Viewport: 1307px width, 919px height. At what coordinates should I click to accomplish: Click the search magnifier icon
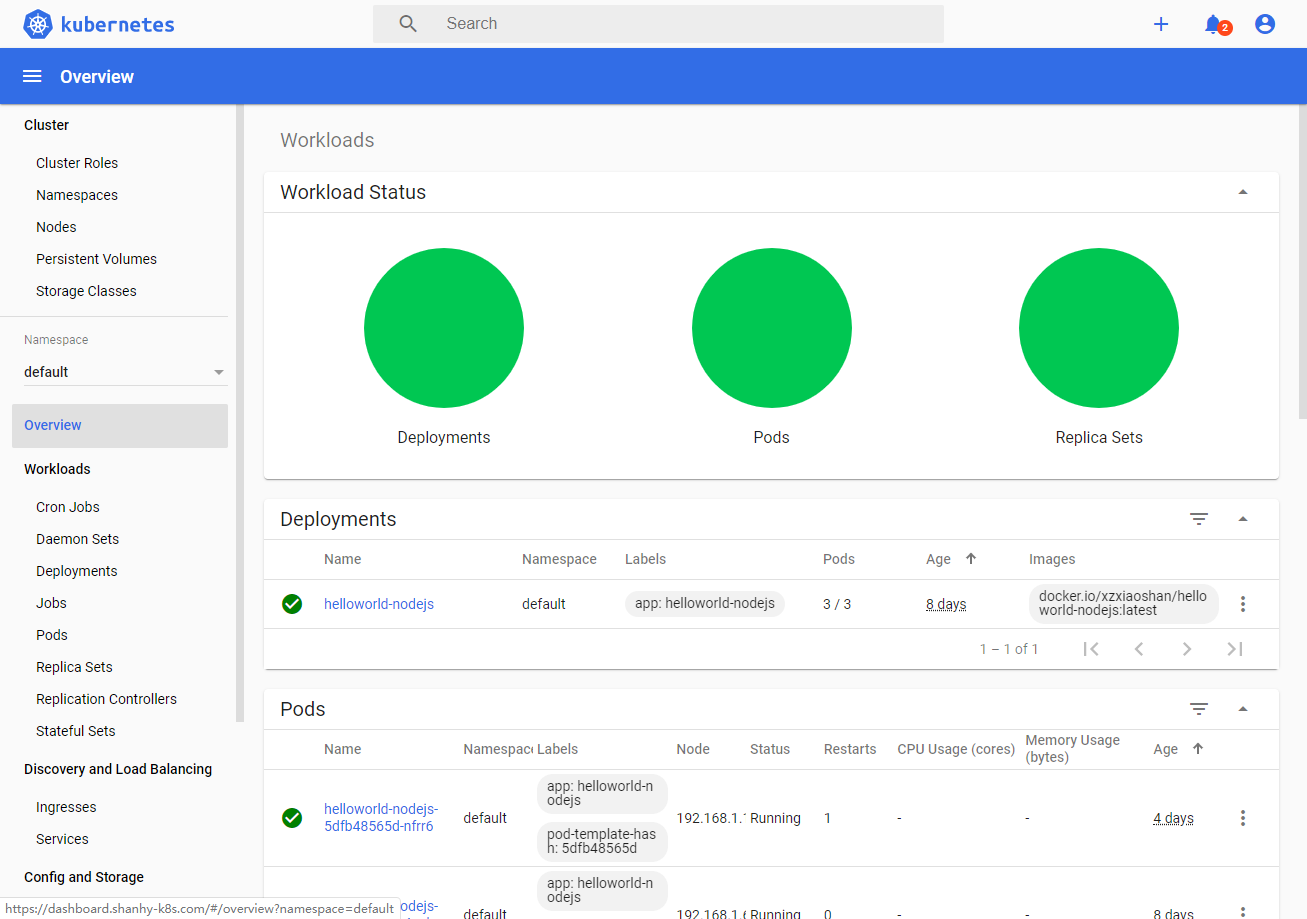[x=408, y=24]
